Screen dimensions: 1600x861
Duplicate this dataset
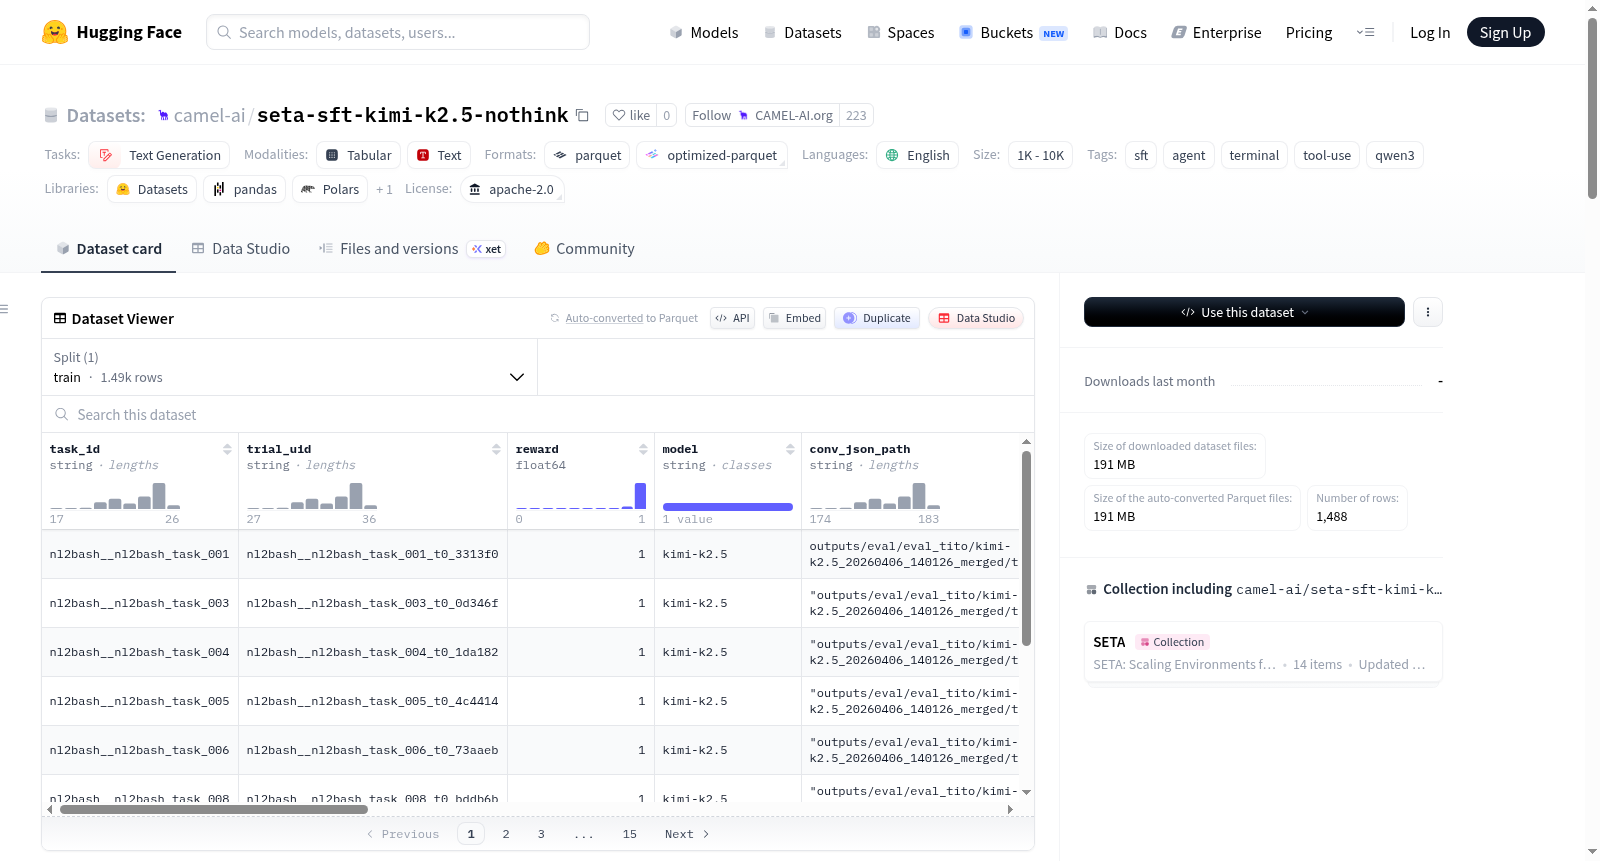tap(876, 318)
